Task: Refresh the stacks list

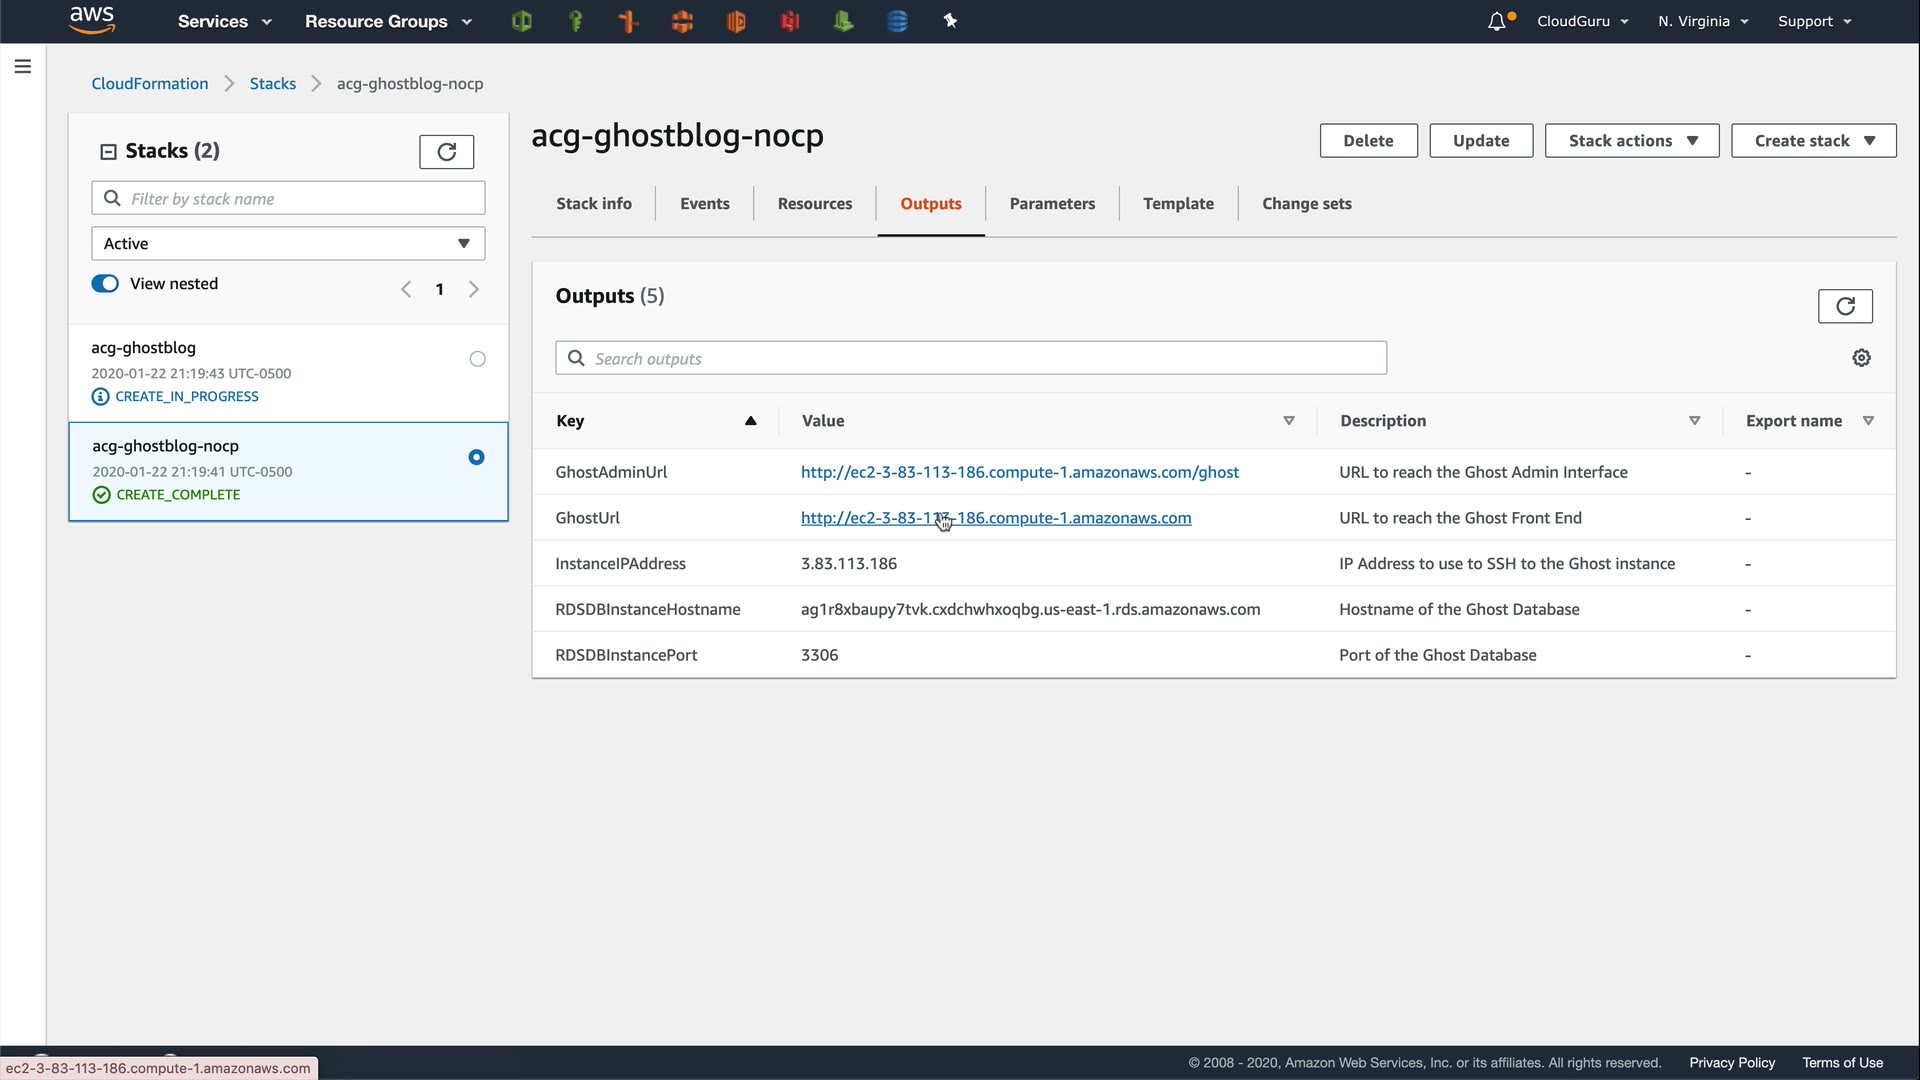Action: pos(446,152)
